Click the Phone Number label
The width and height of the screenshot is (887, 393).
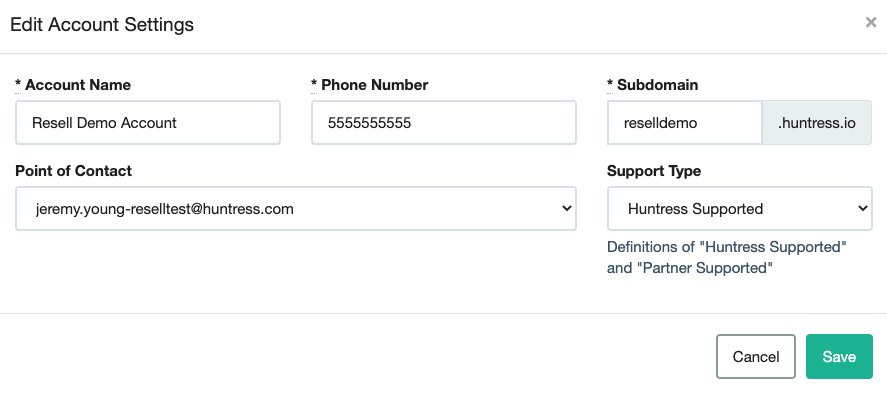tap(374, 85)
